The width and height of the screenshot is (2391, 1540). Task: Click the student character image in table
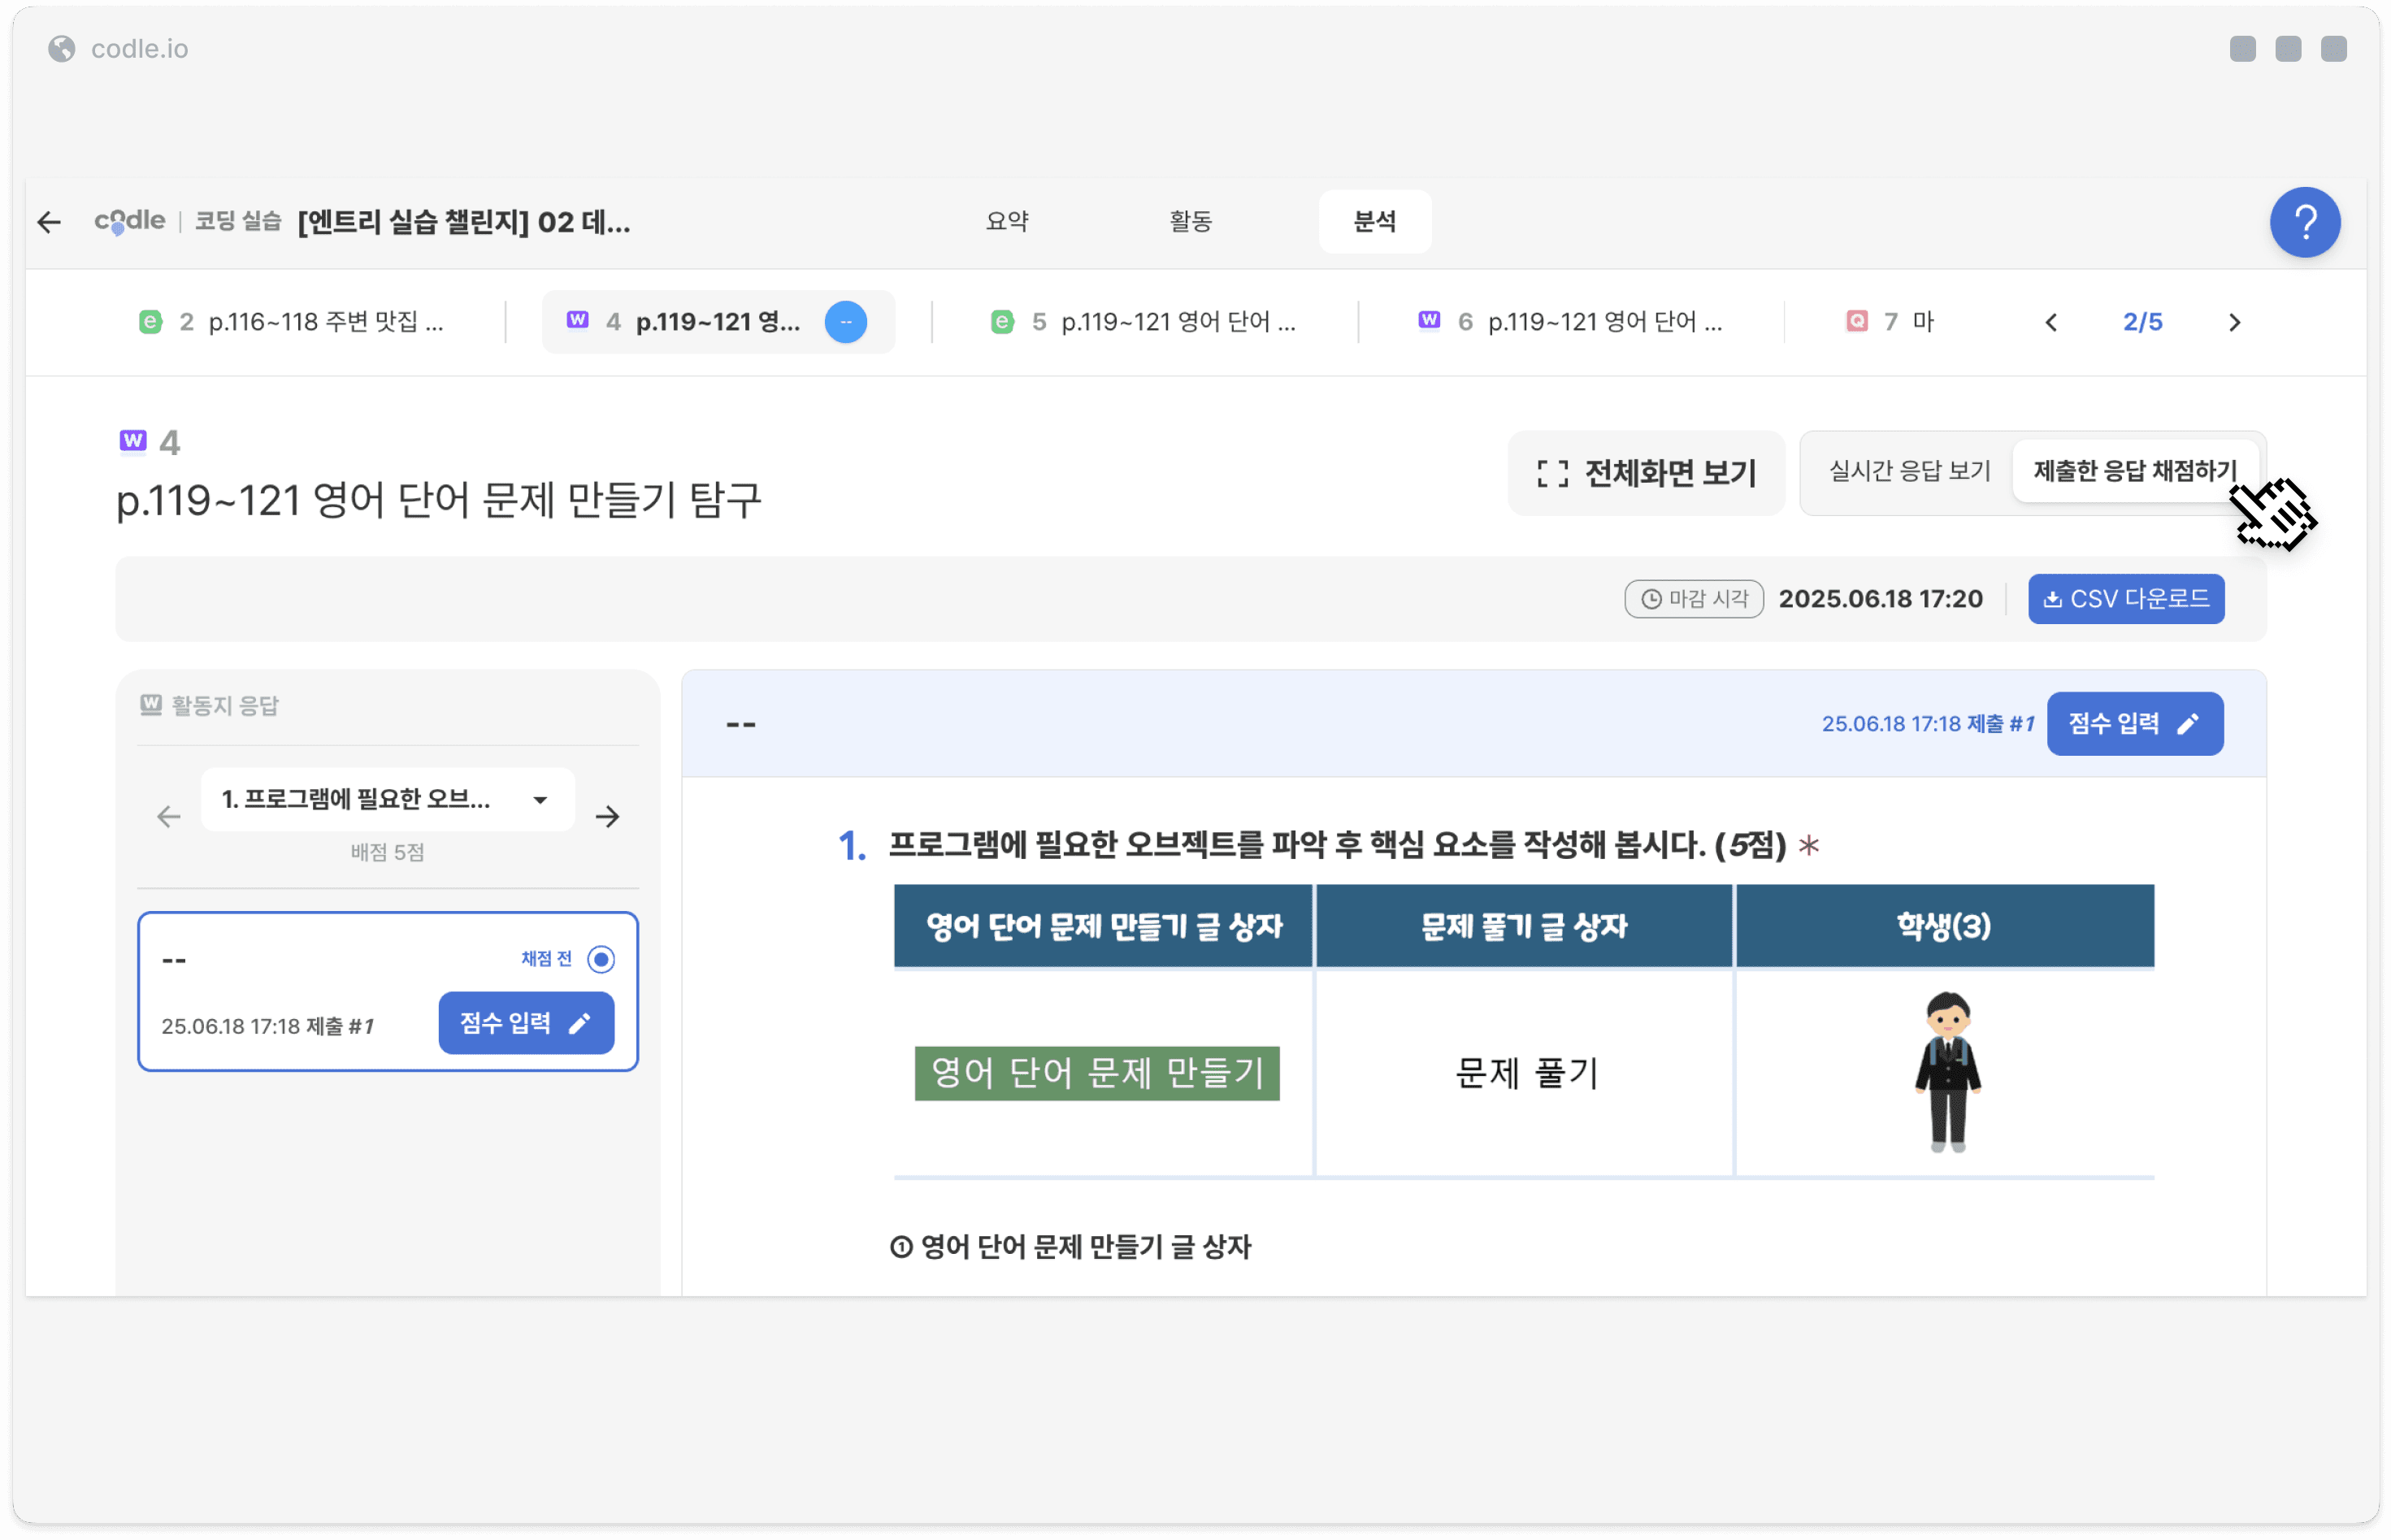tap(1946, 1072)
